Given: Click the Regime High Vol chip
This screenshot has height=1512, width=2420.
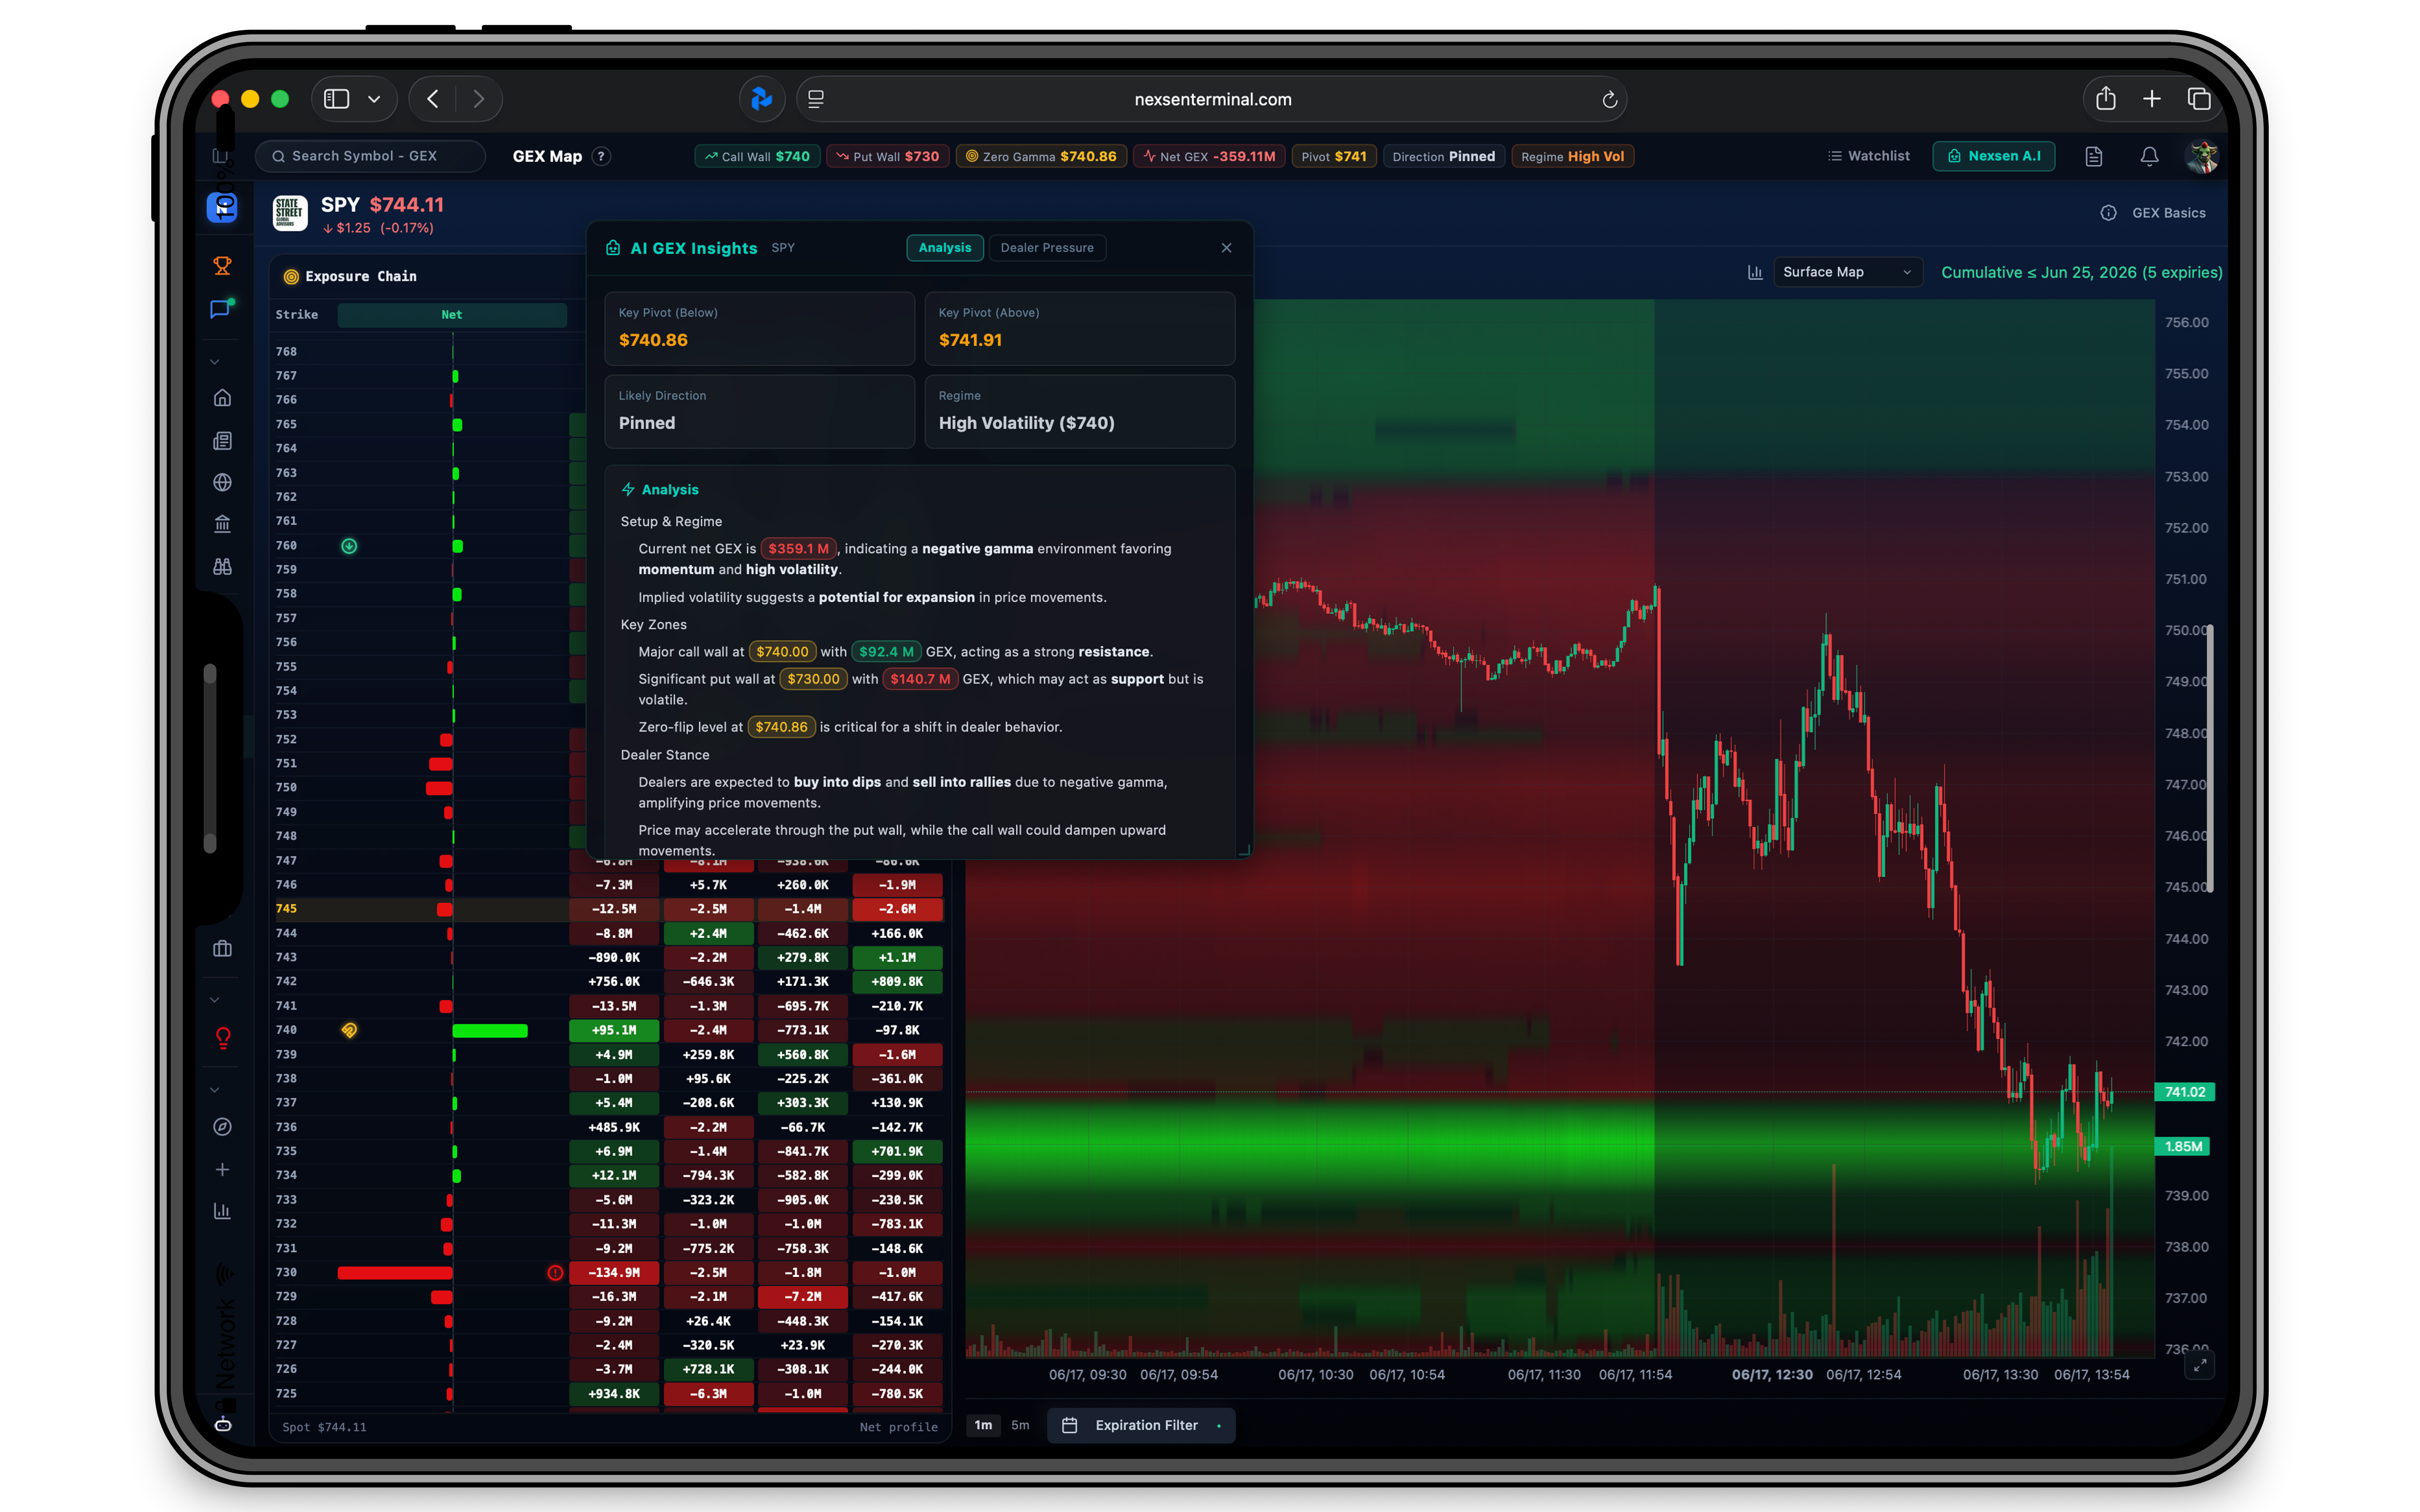Looking at the screenshot, I should [1572, 156].
